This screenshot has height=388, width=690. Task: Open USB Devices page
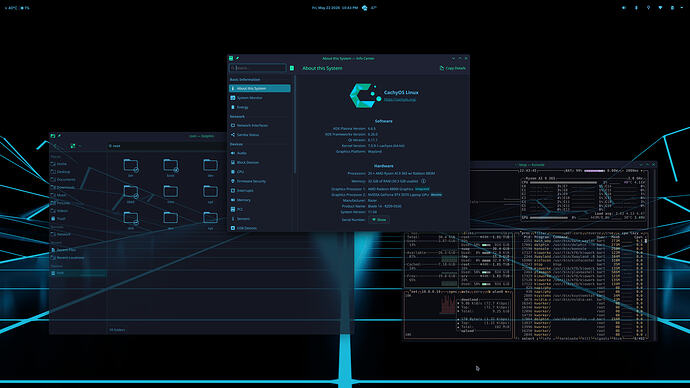[260, 228]
